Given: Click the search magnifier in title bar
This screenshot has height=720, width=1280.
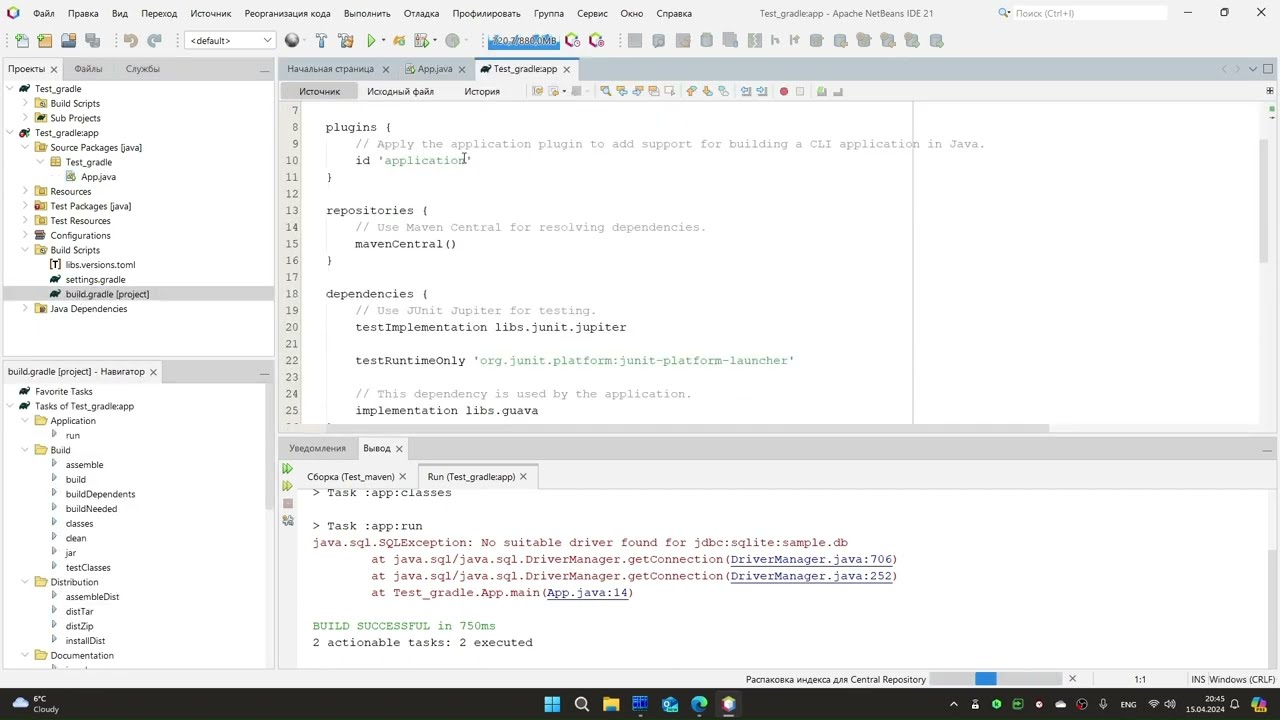Looking at the screenshot, I should [1004, 13].
